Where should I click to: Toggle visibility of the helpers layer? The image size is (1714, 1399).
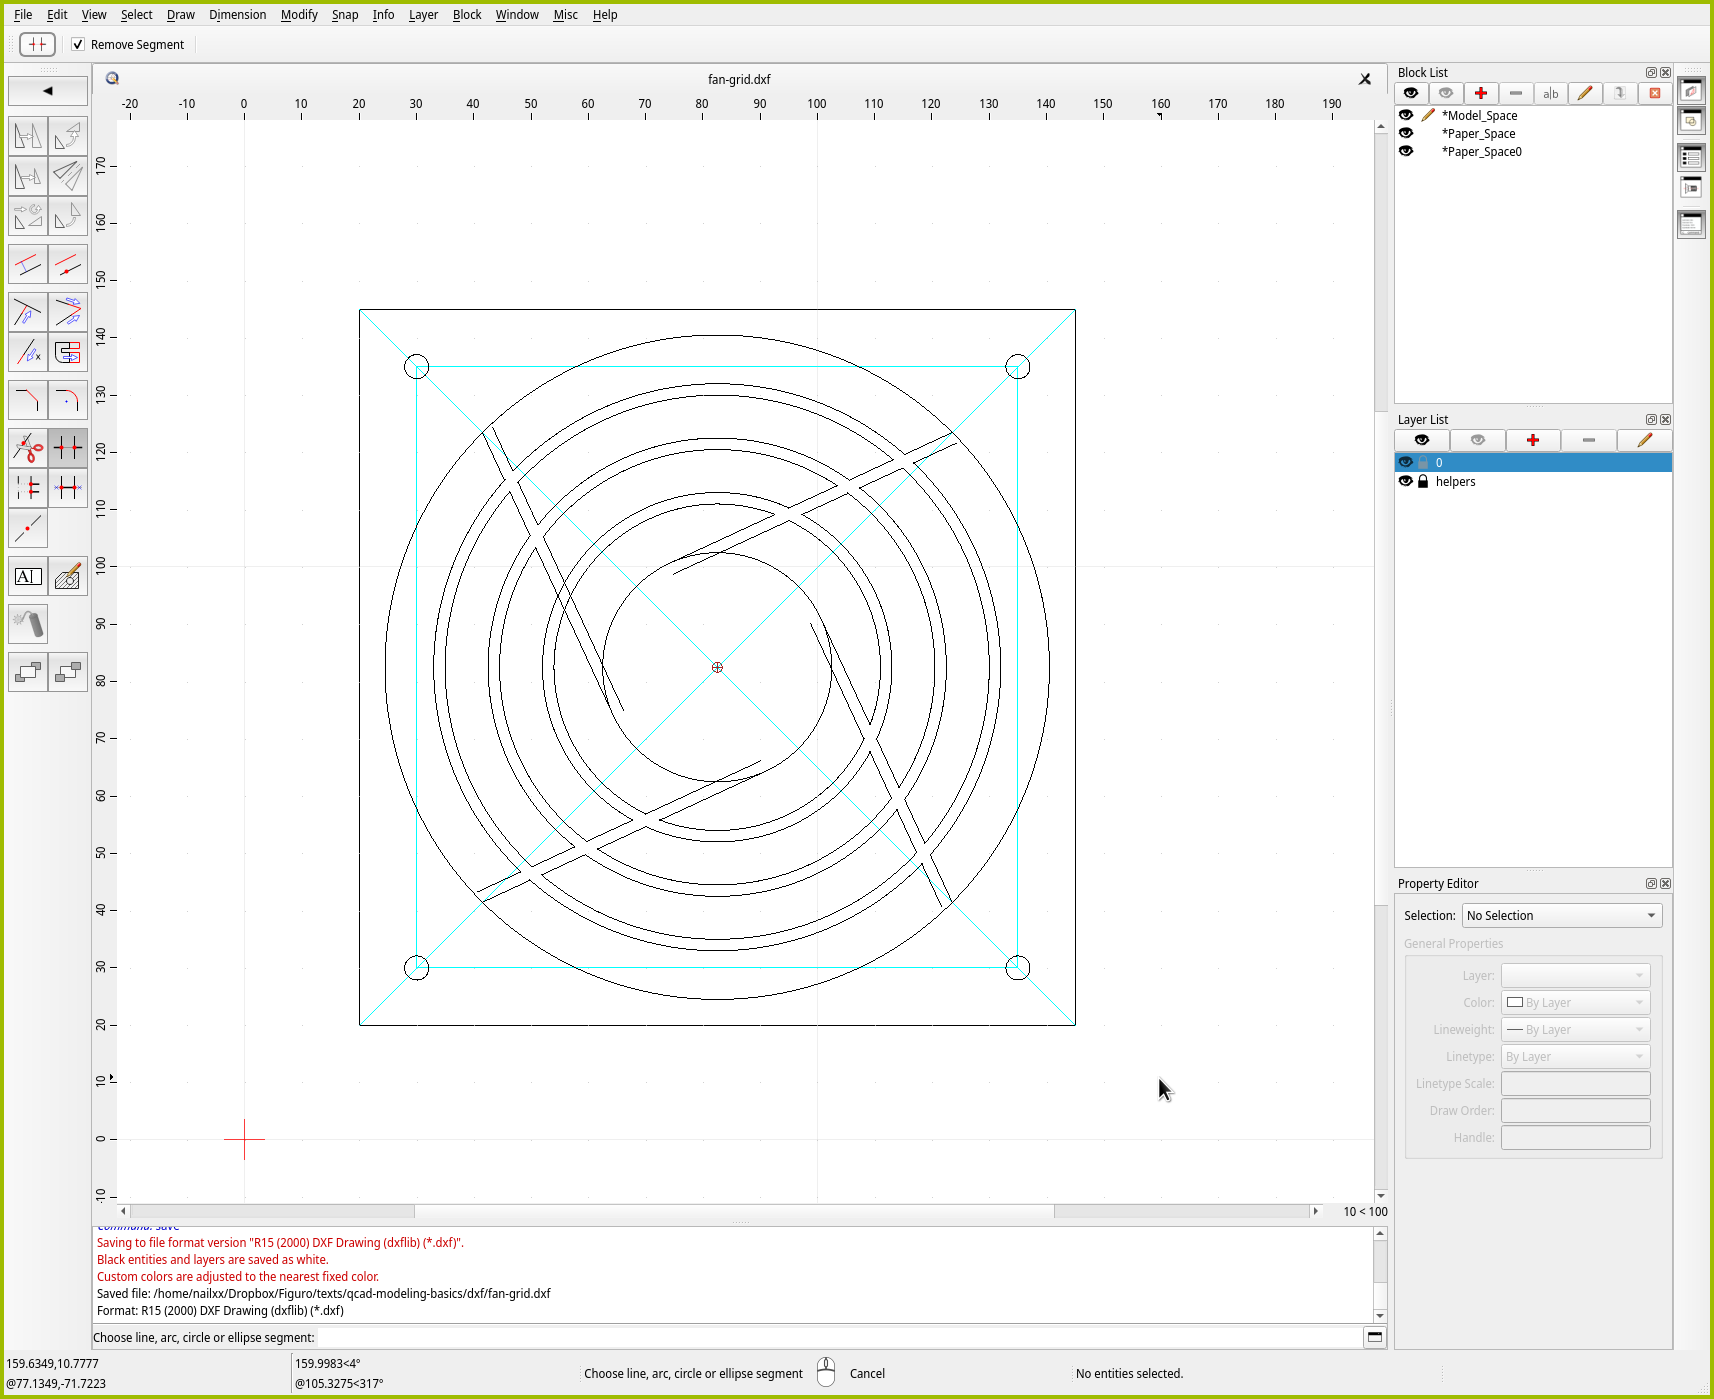1406,482
